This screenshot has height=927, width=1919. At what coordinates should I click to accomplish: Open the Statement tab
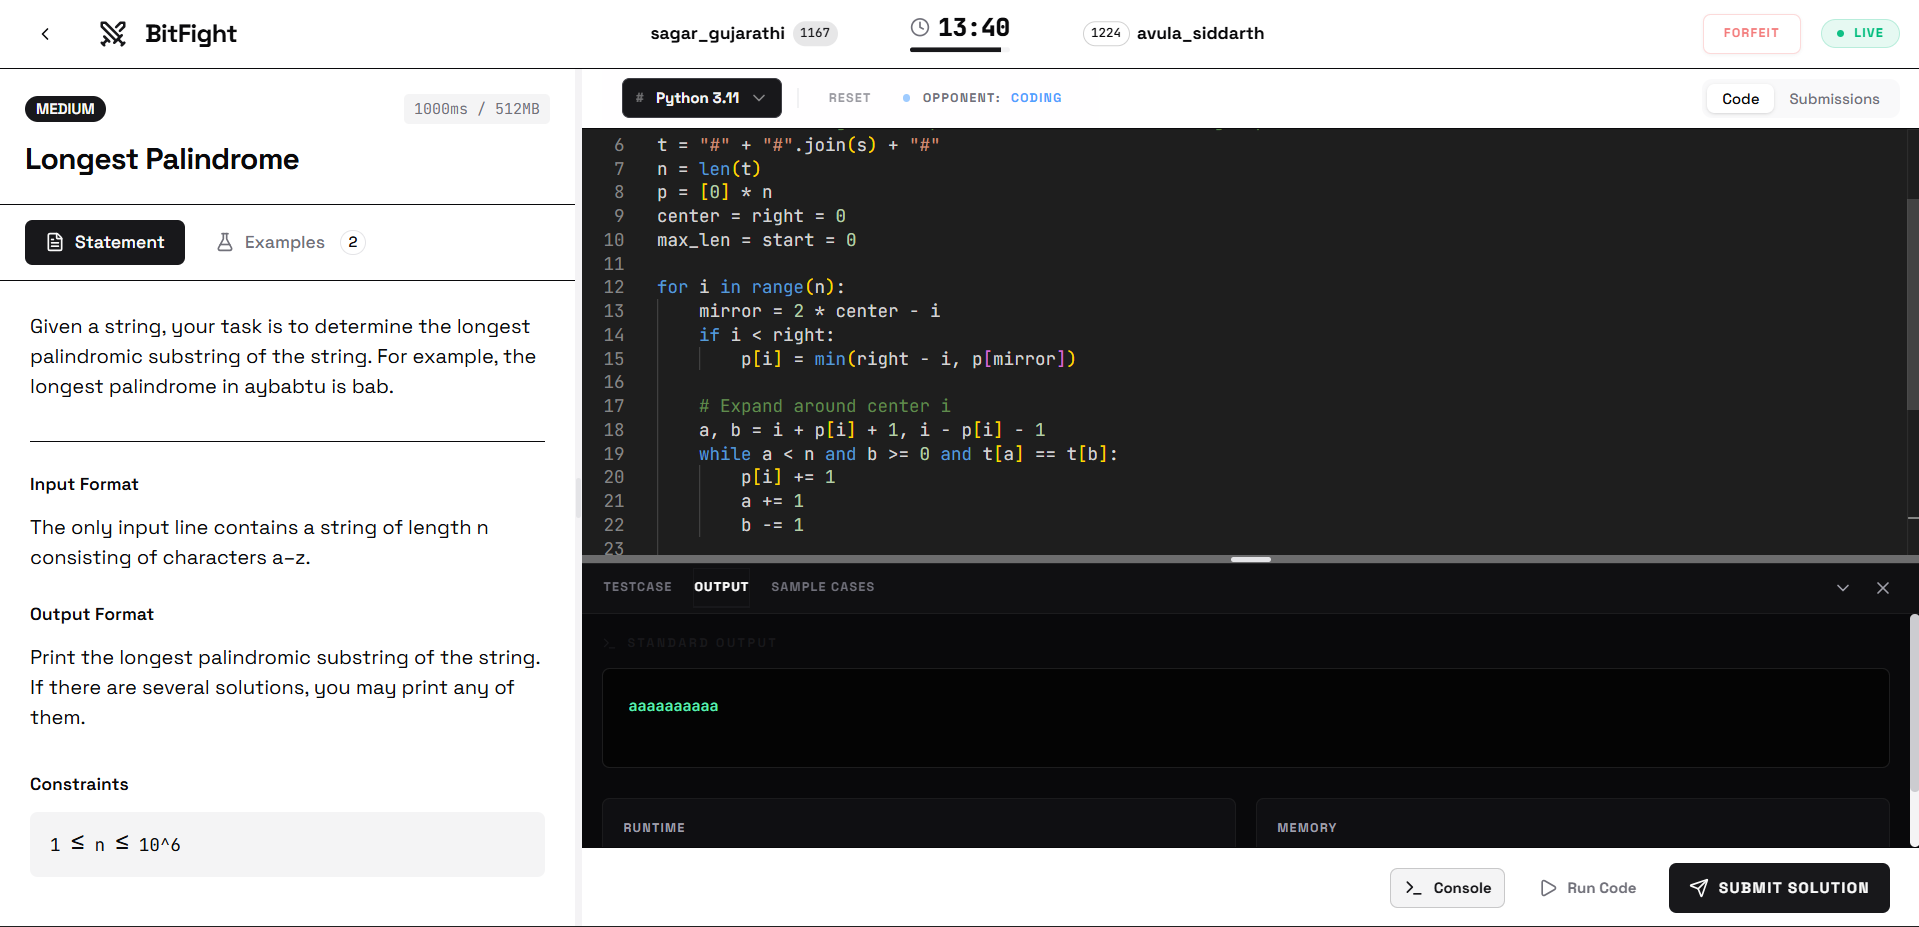[105, 242]
